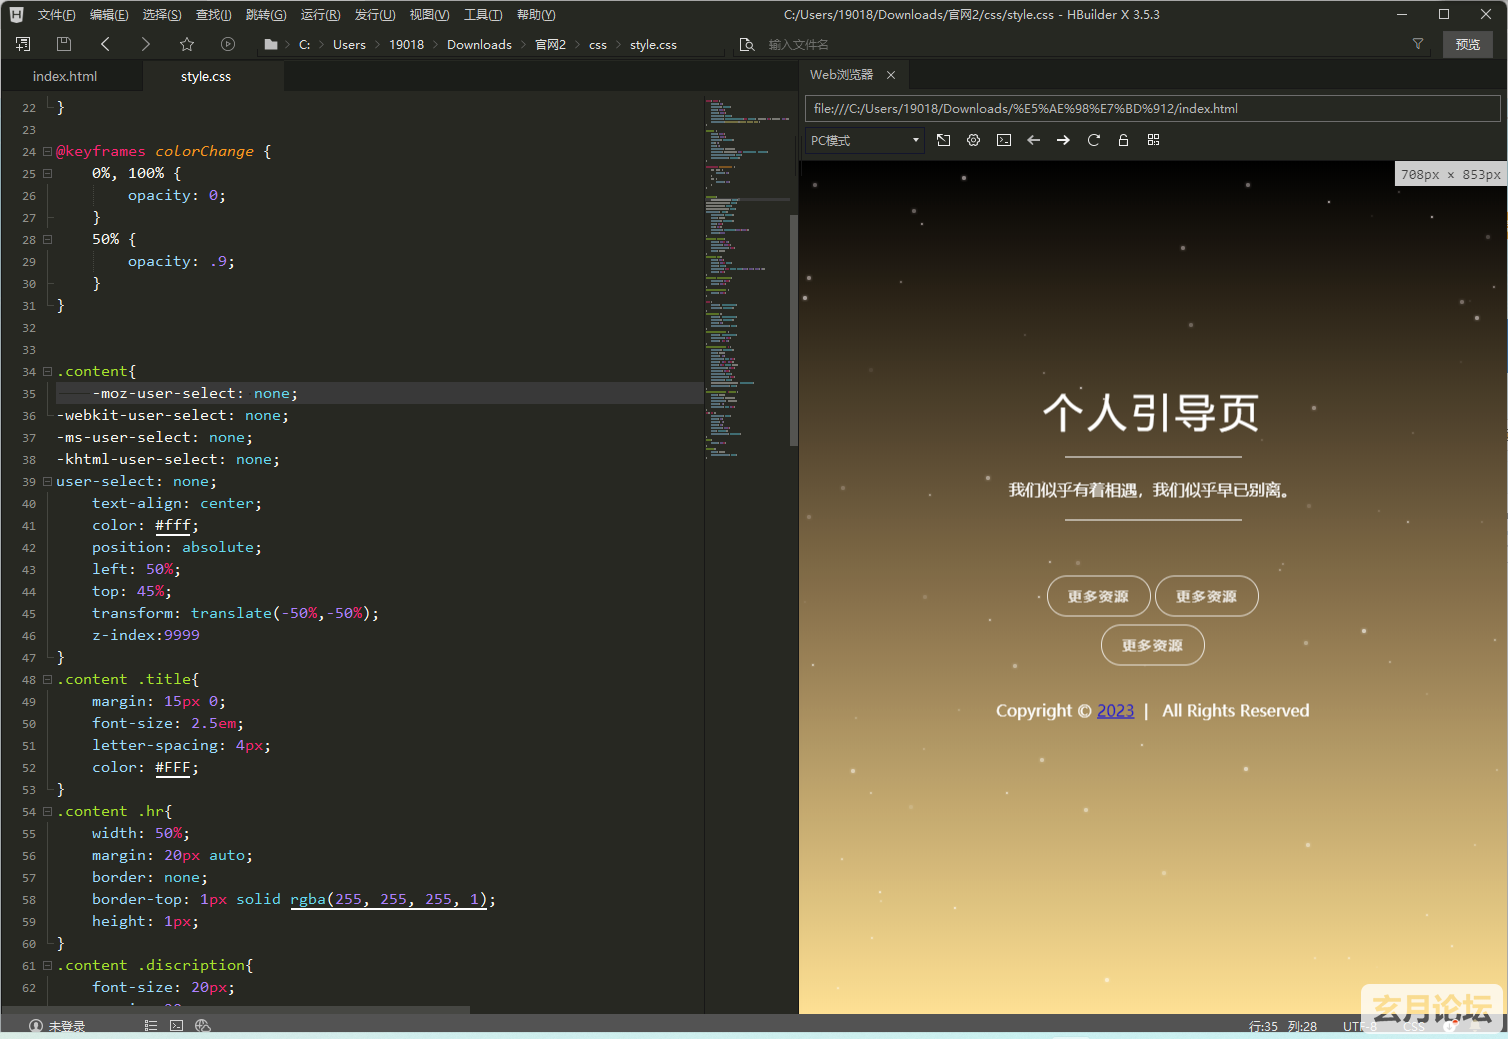The height and width of the screenshot is (1039, 1508).
Task: Click the bookmark star icon
Action: coord(187,44)
